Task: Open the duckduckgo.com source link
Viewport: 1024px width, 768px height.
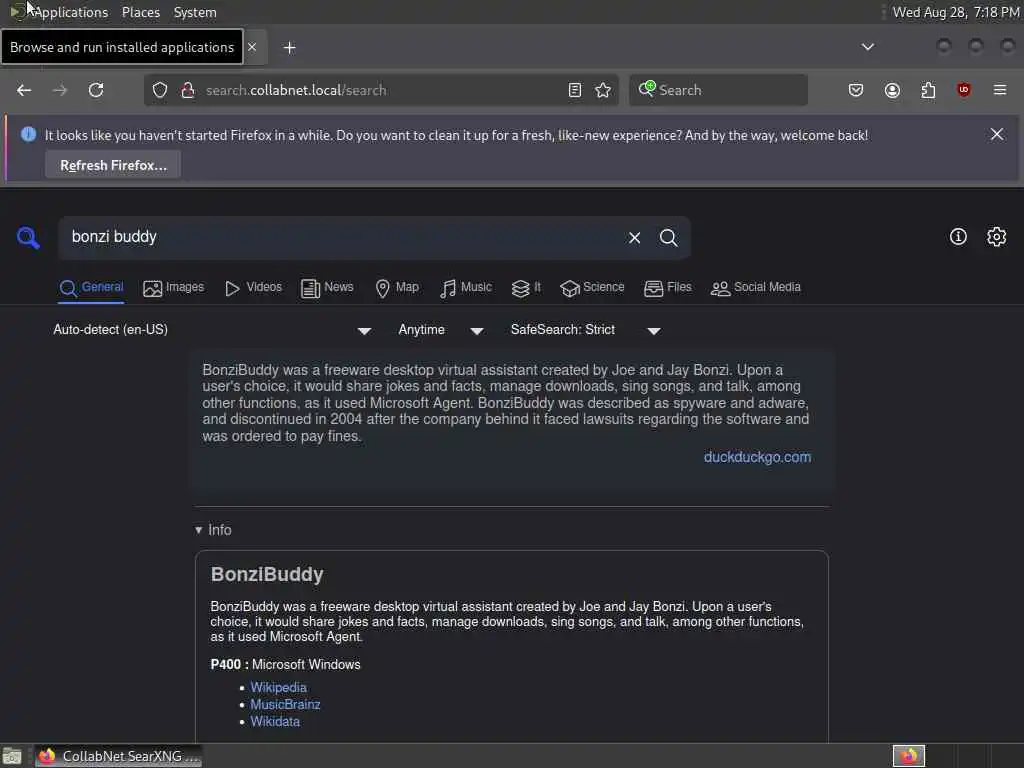Action: click(757, 457)
